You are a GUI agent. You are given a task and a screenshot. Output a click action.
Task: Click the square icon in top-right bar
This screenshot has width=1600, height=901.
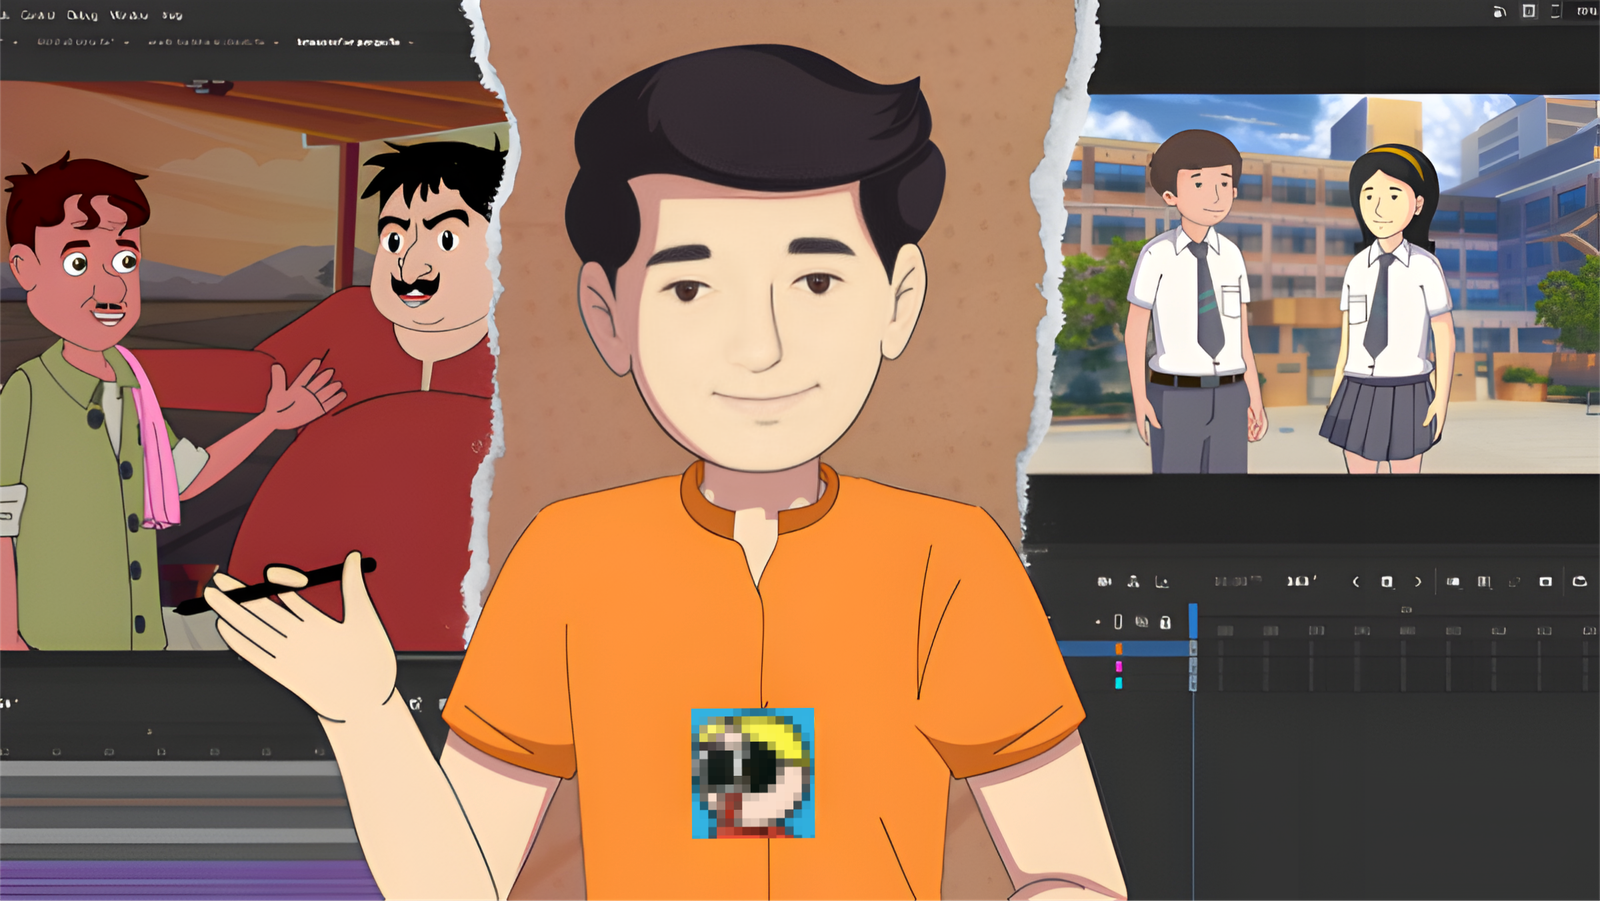pos(1528,11)
